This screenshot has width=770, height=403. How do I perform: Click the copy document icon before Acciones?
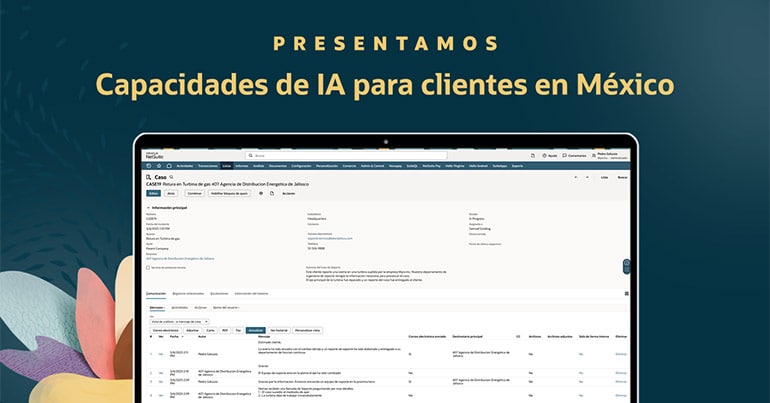pos(272,193)
